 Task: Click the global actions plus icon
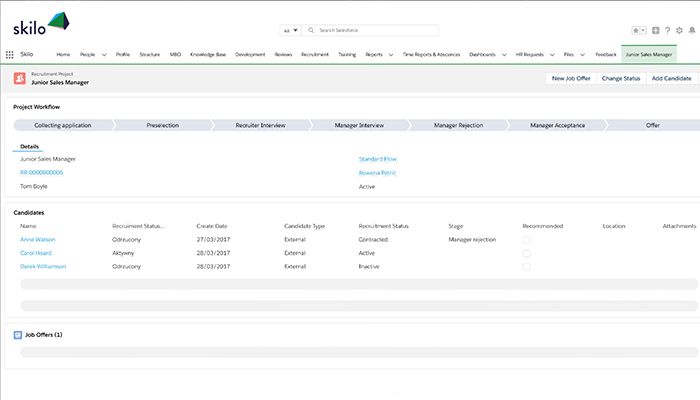(x=656, y=31)
